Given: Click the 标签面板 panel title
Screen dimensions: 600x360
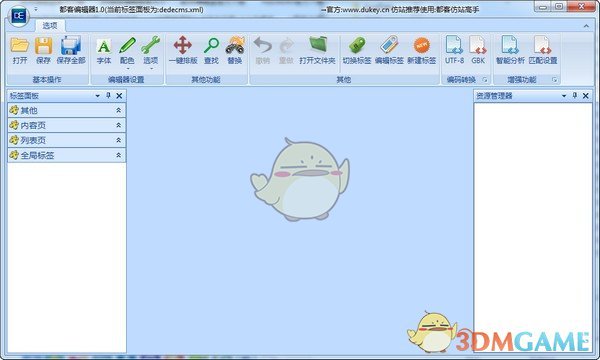Looking at the screenshot, I should click(24, 96).
